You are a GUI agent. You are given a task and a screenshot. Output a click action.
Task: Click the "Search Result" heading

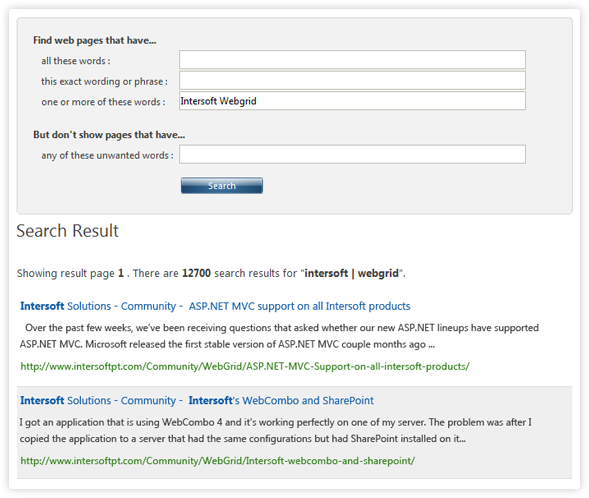point(68,231)
